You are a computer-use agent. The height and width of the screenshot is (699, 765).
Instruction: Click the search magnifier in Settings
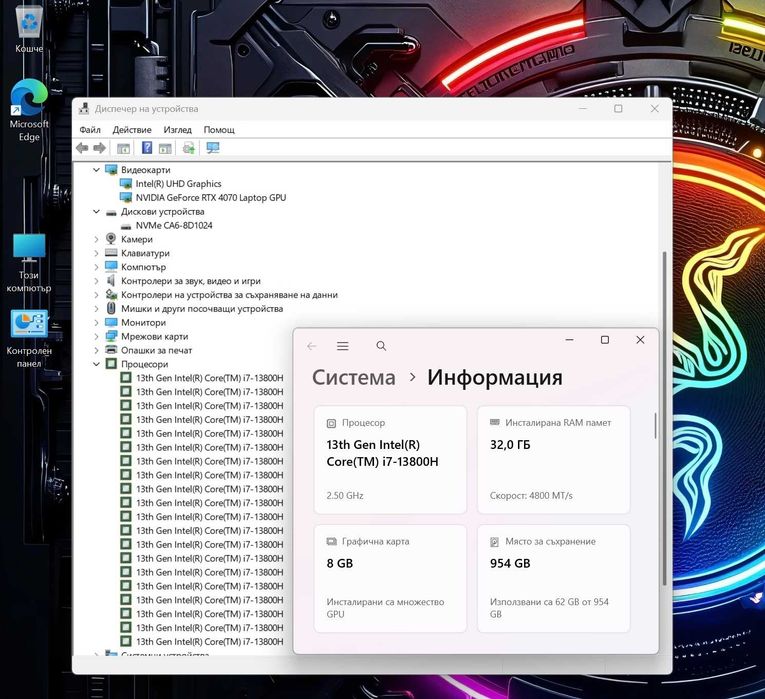click(x=381, y=346)
